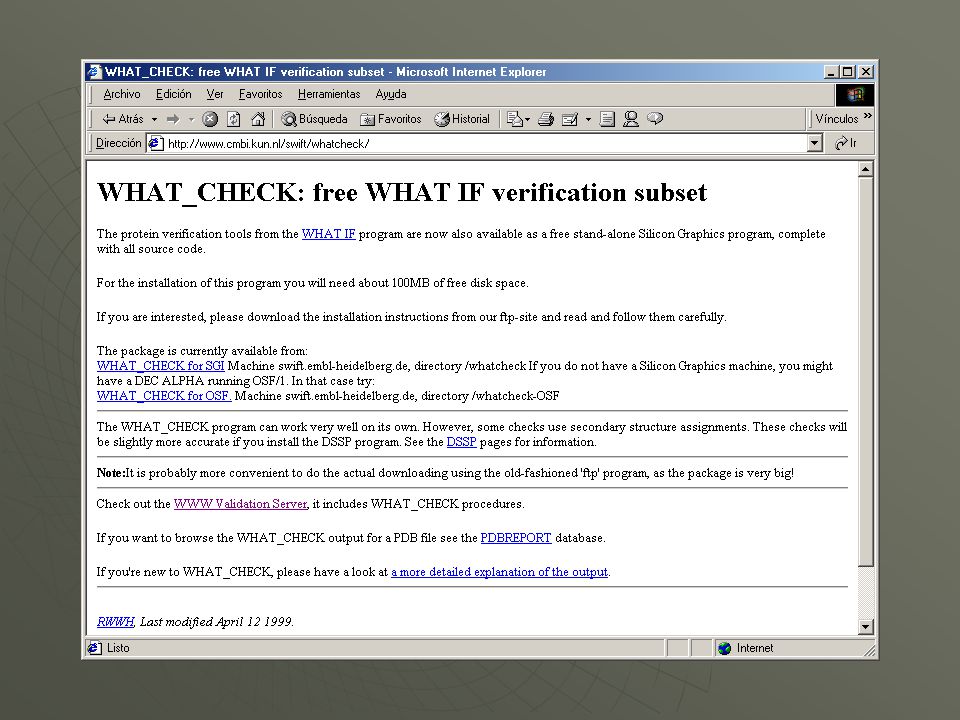960x720 pixels.
Task: Click the vertical scrollbar thumb
Action: click(x=865, y=372)
